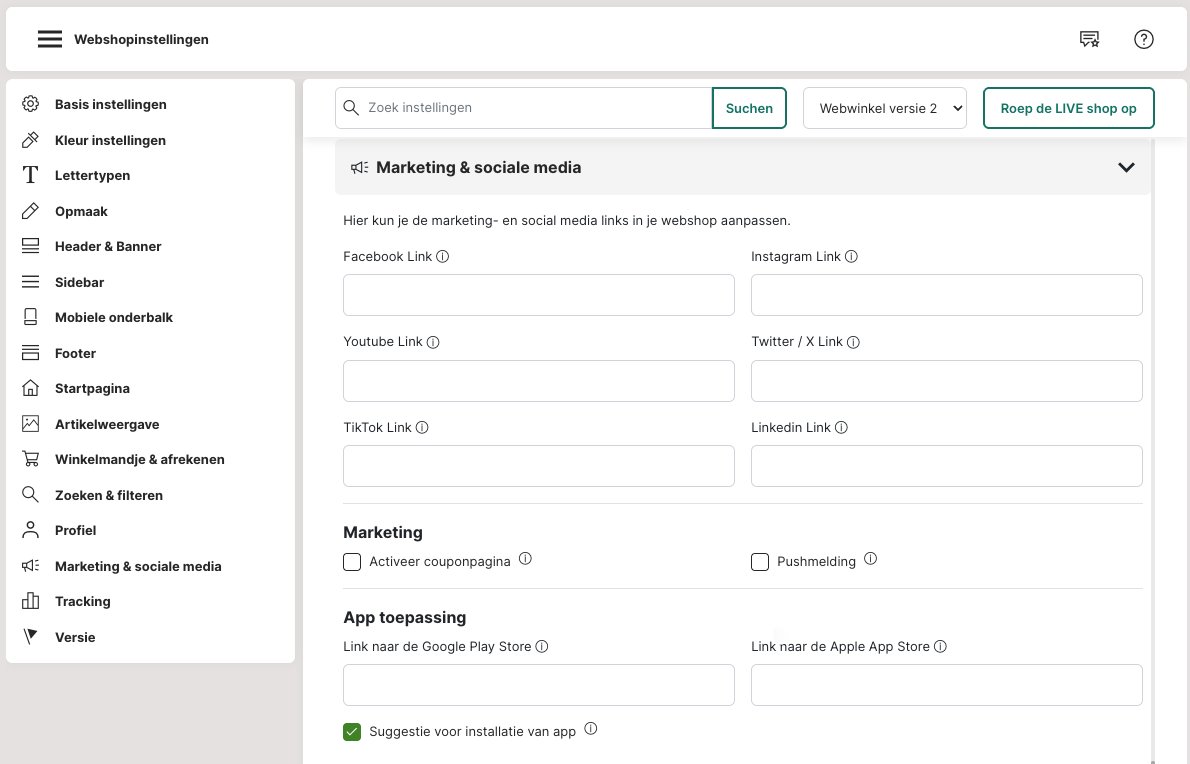Open the help question mark icon

click(1144, 40)
